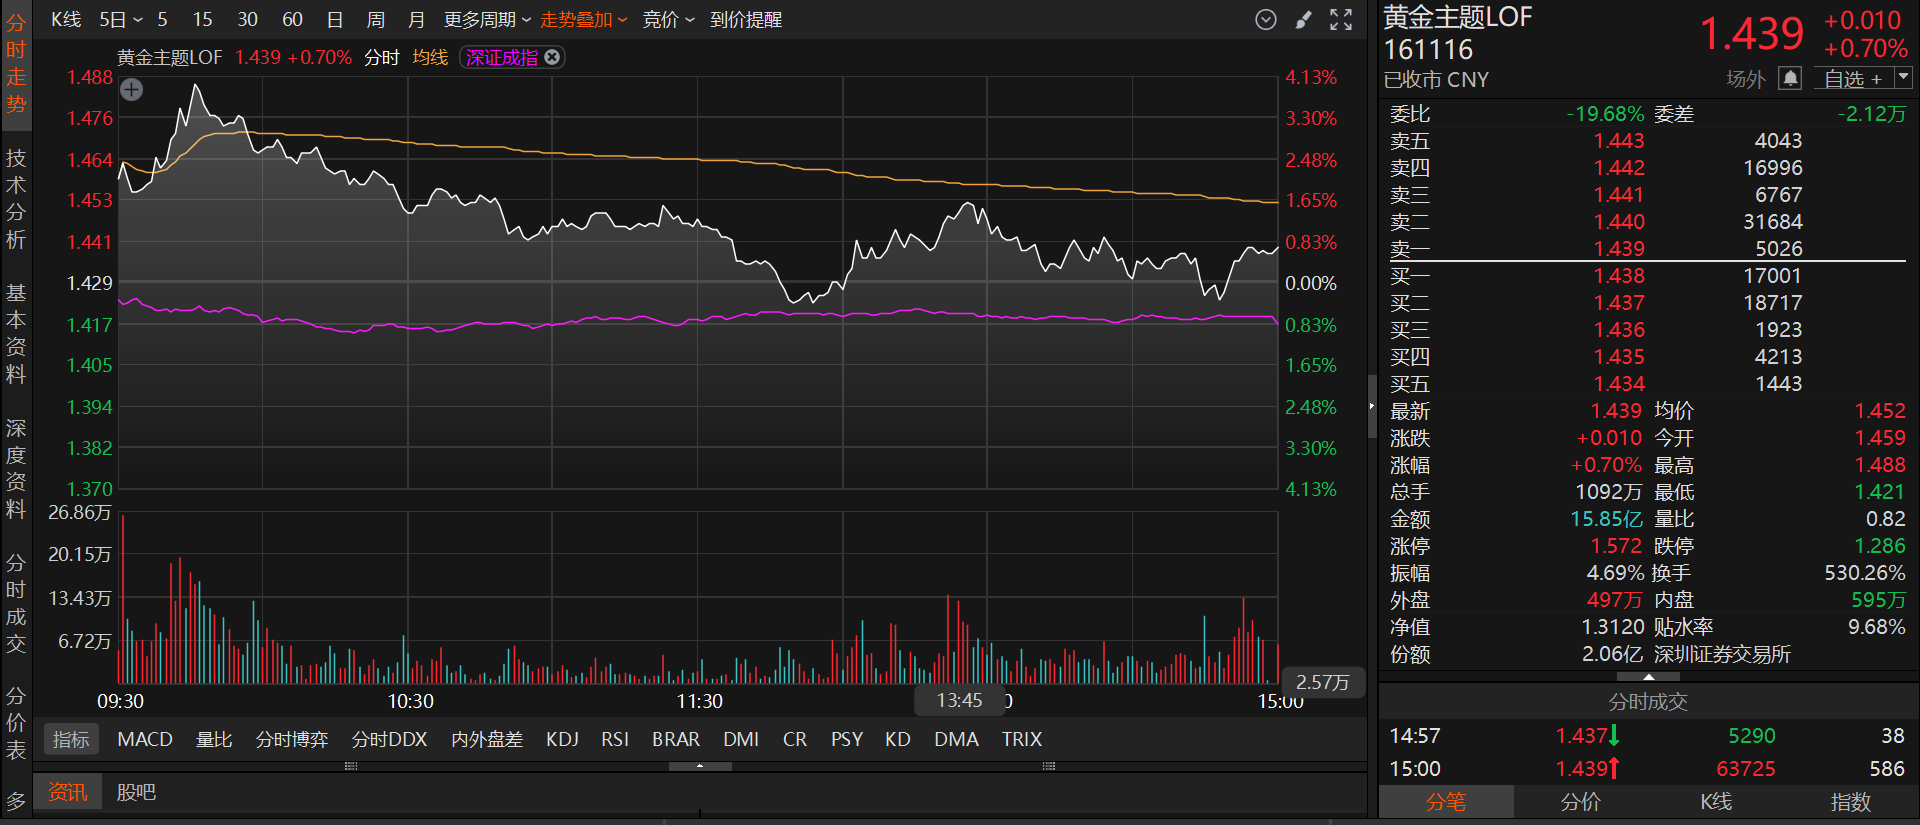Enter fullscreen chart with expand icon
1920x825 pixels.
(x=1341, y=20)
